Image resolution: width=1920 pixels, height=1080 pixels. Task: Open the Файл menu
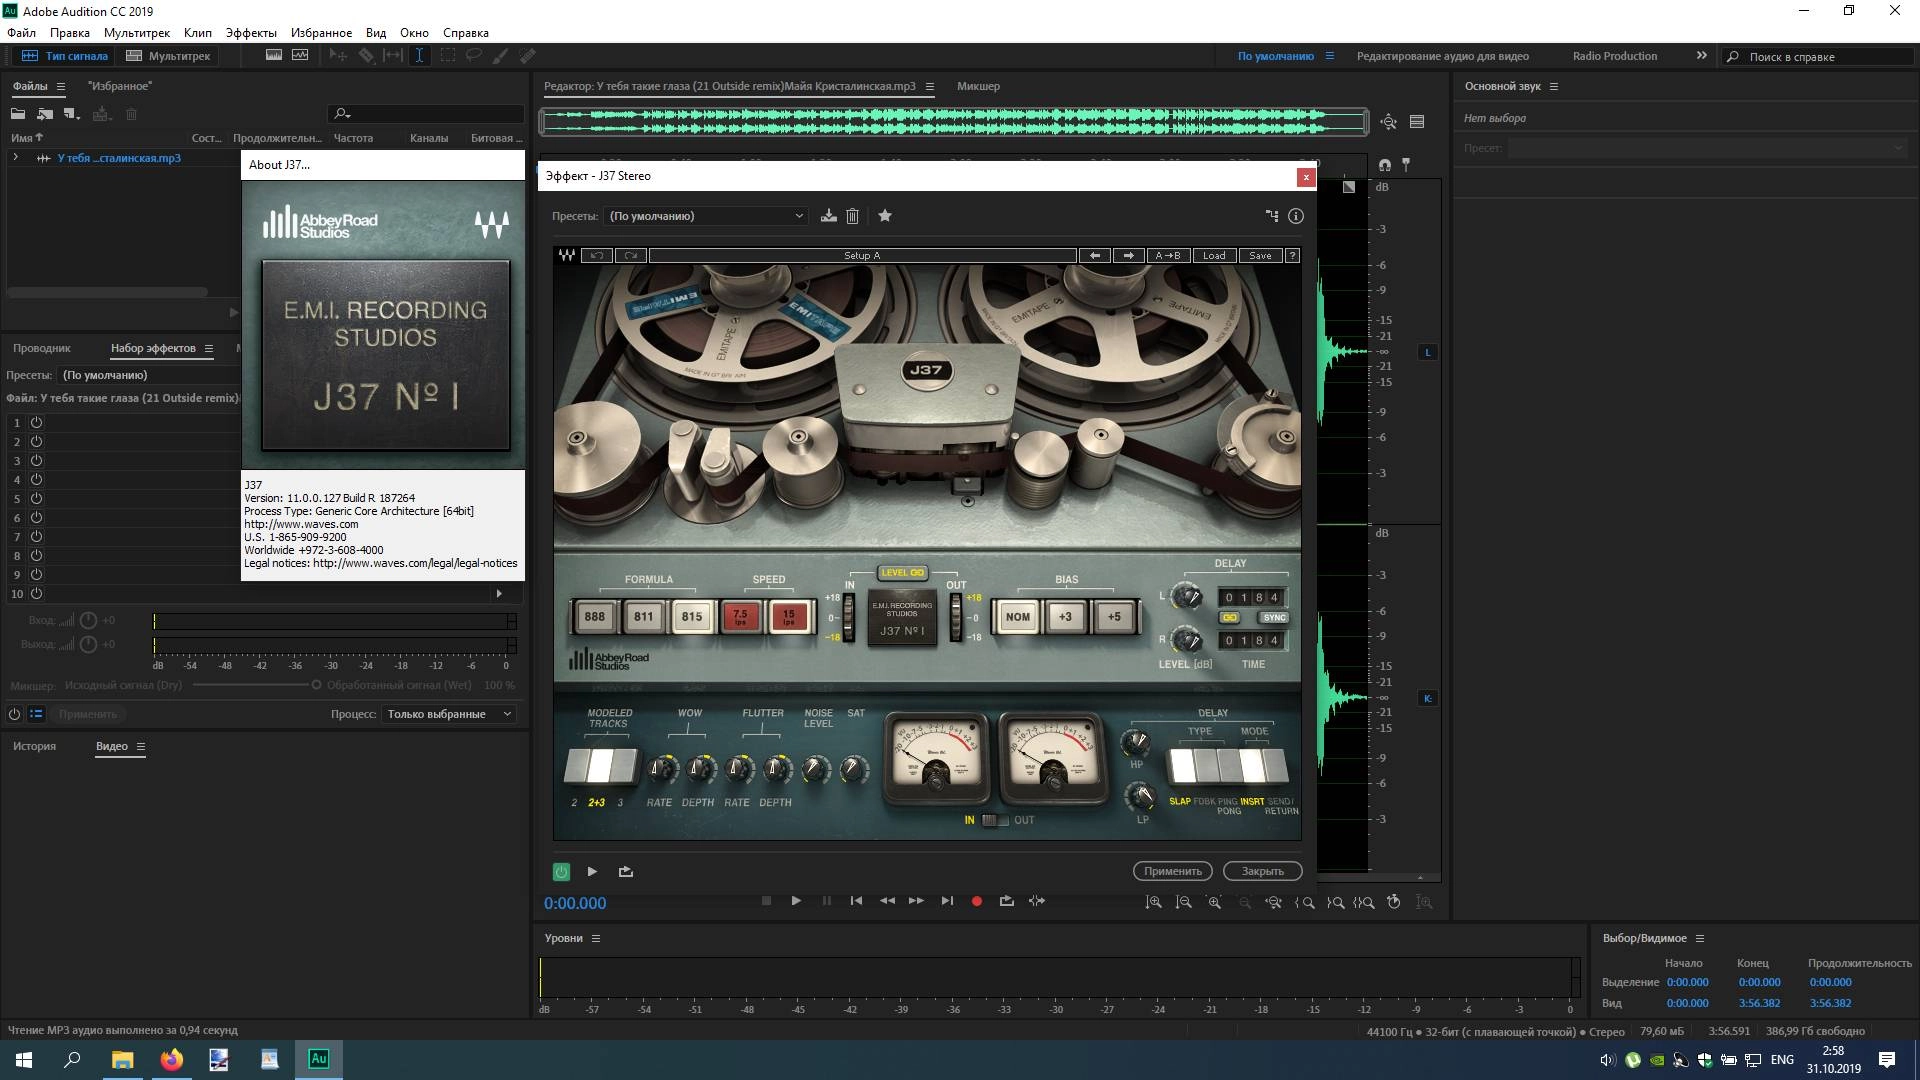[21, 33]
